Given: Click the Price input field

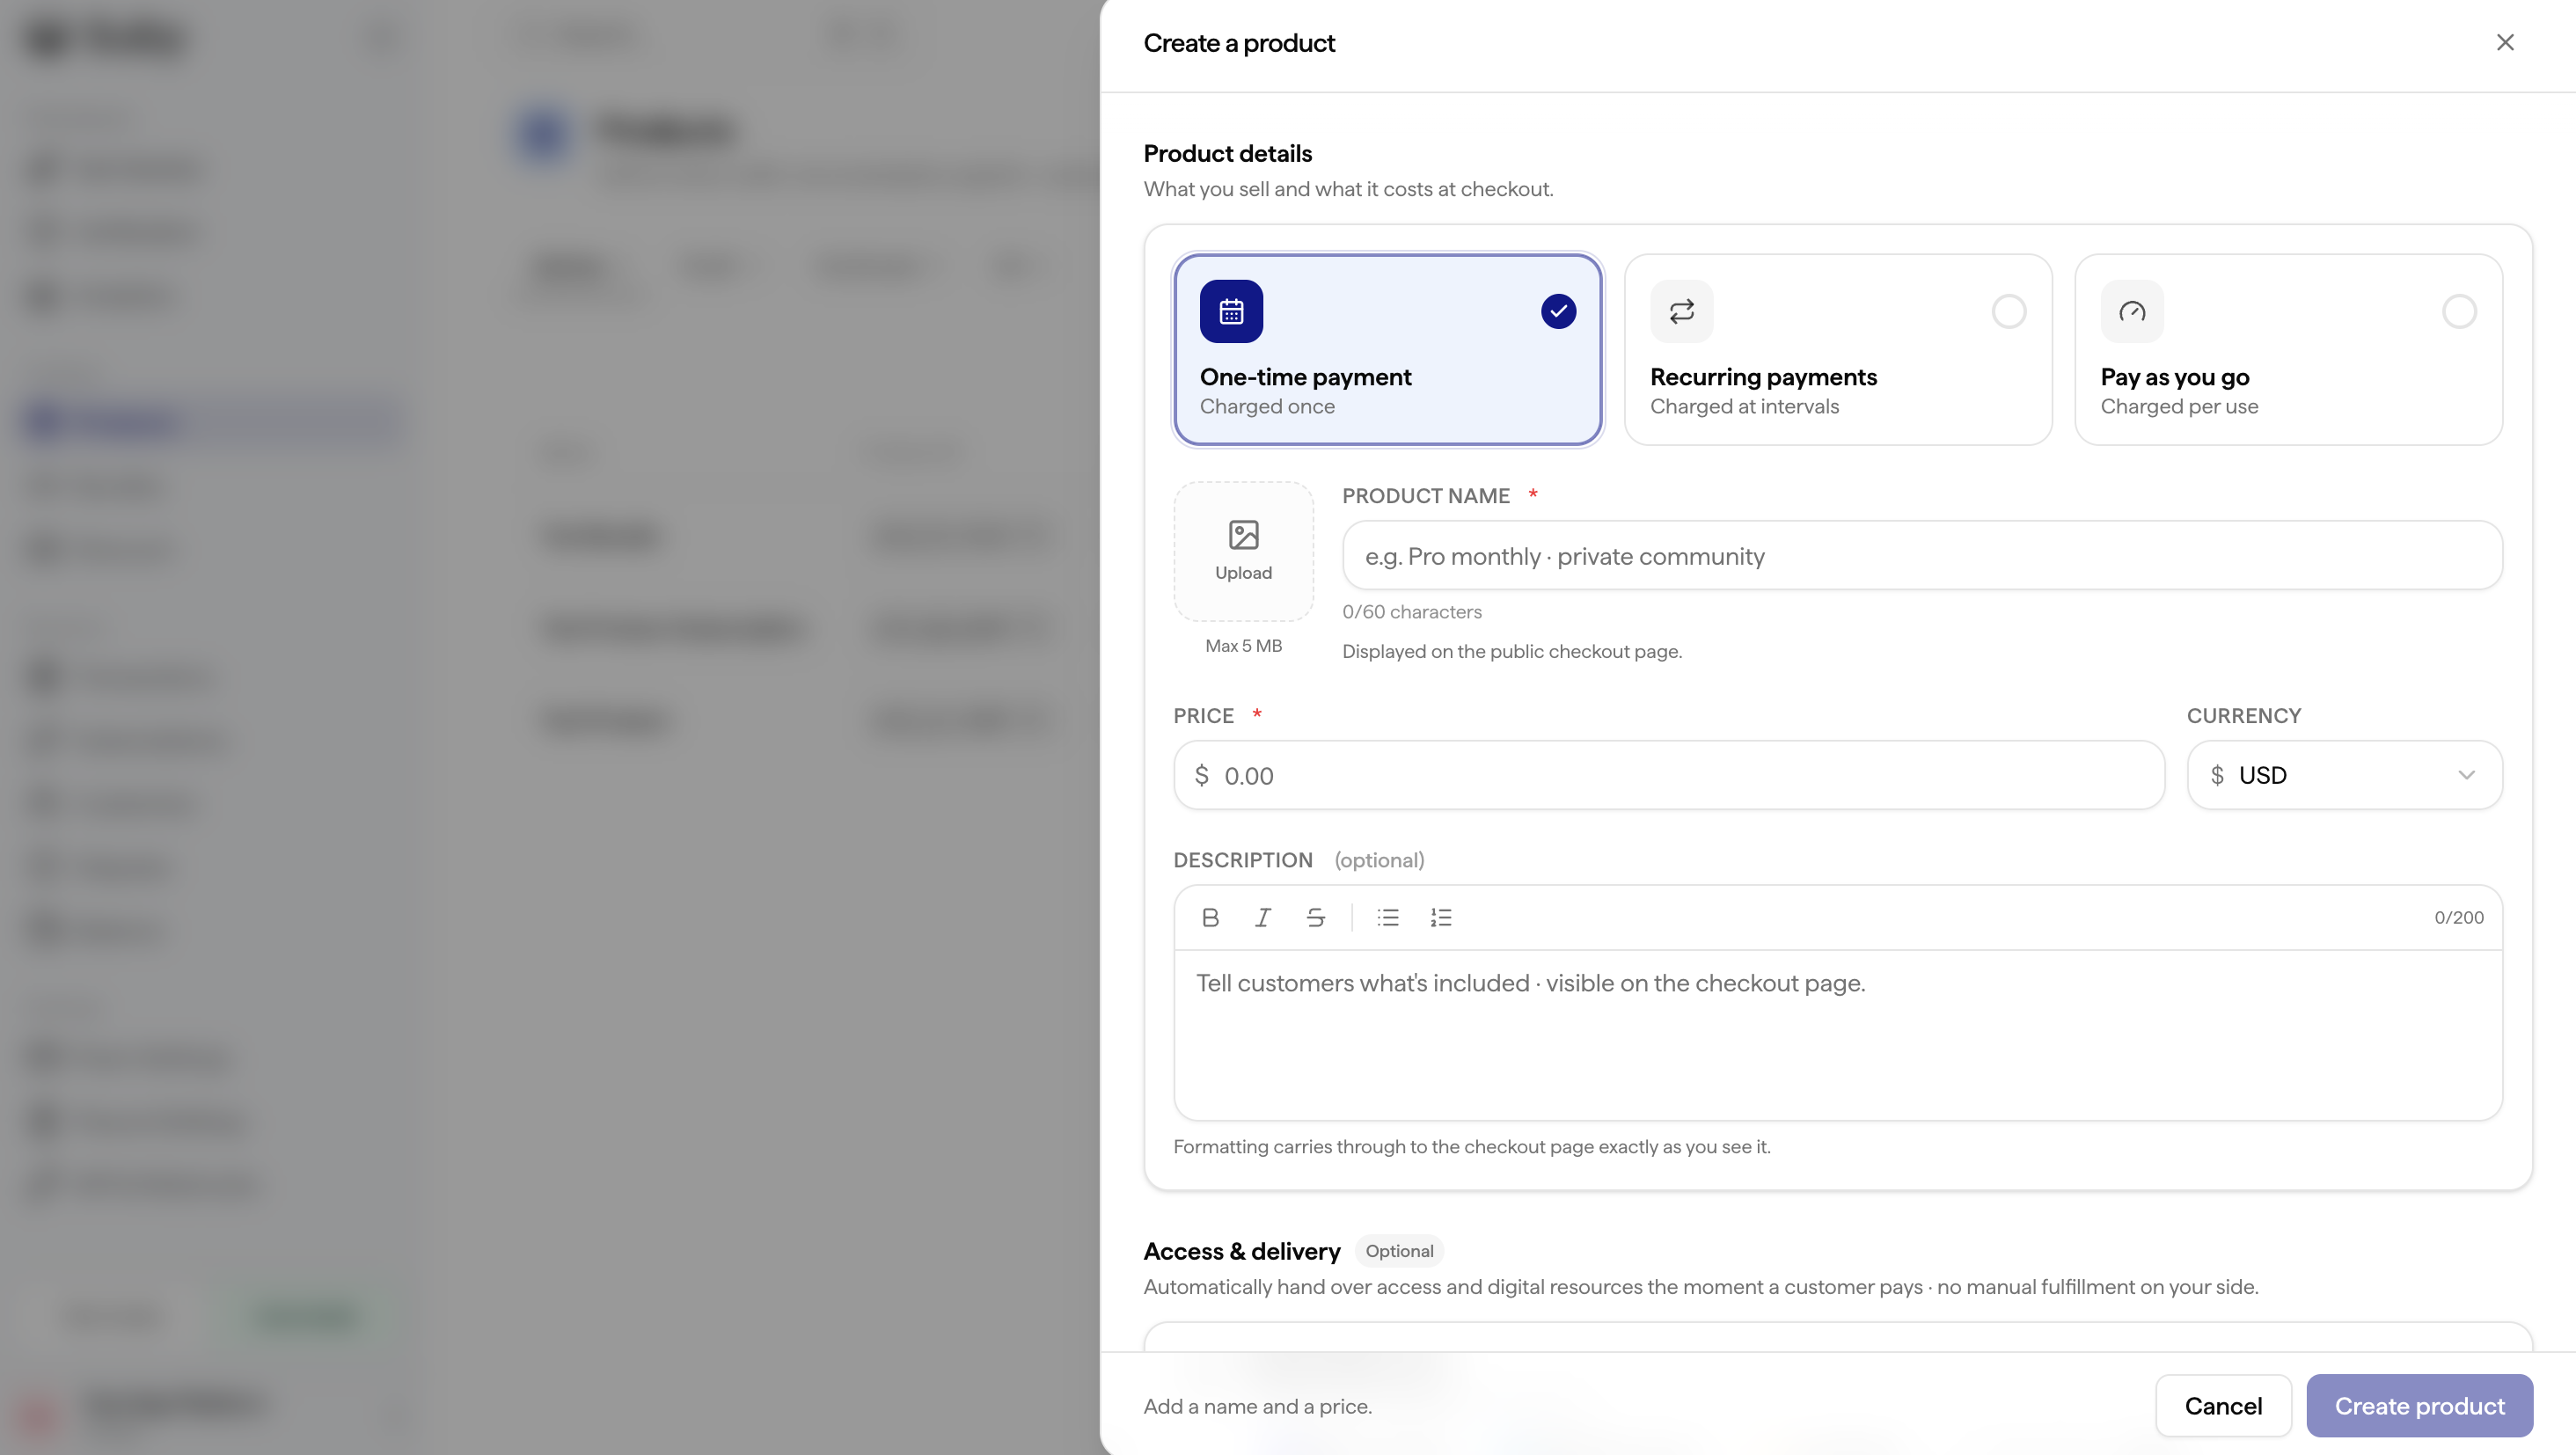Looking at the screenshot, I should (x=1669, y=775).
